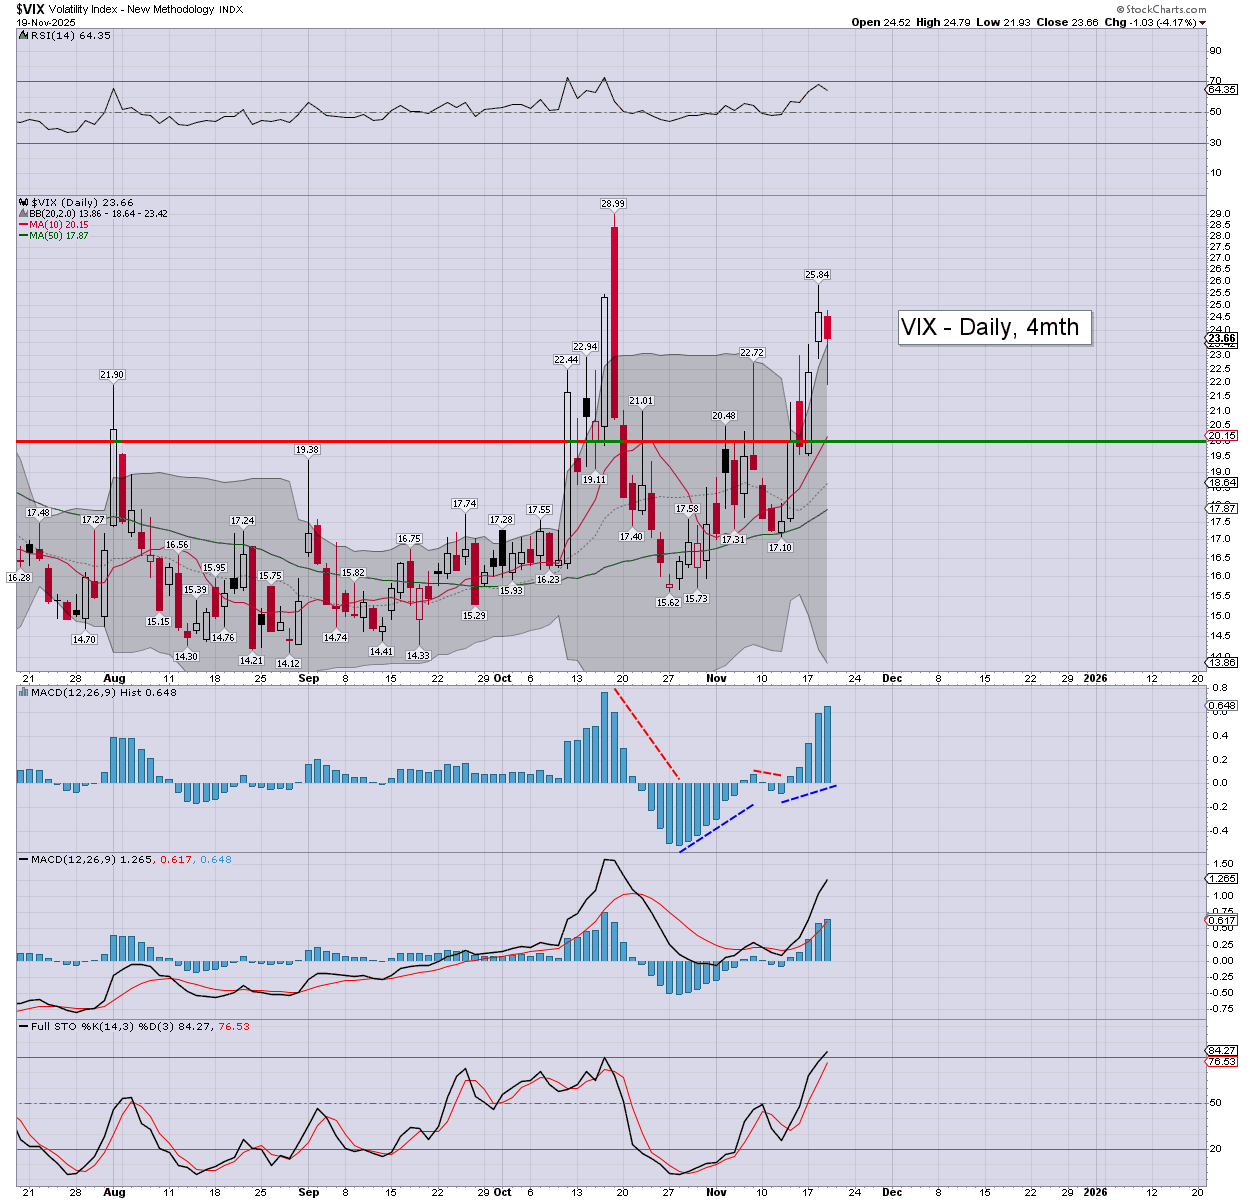Click the 21.90 August high label
Screen dimensions: 1250x1200
(x=112, y=375)
